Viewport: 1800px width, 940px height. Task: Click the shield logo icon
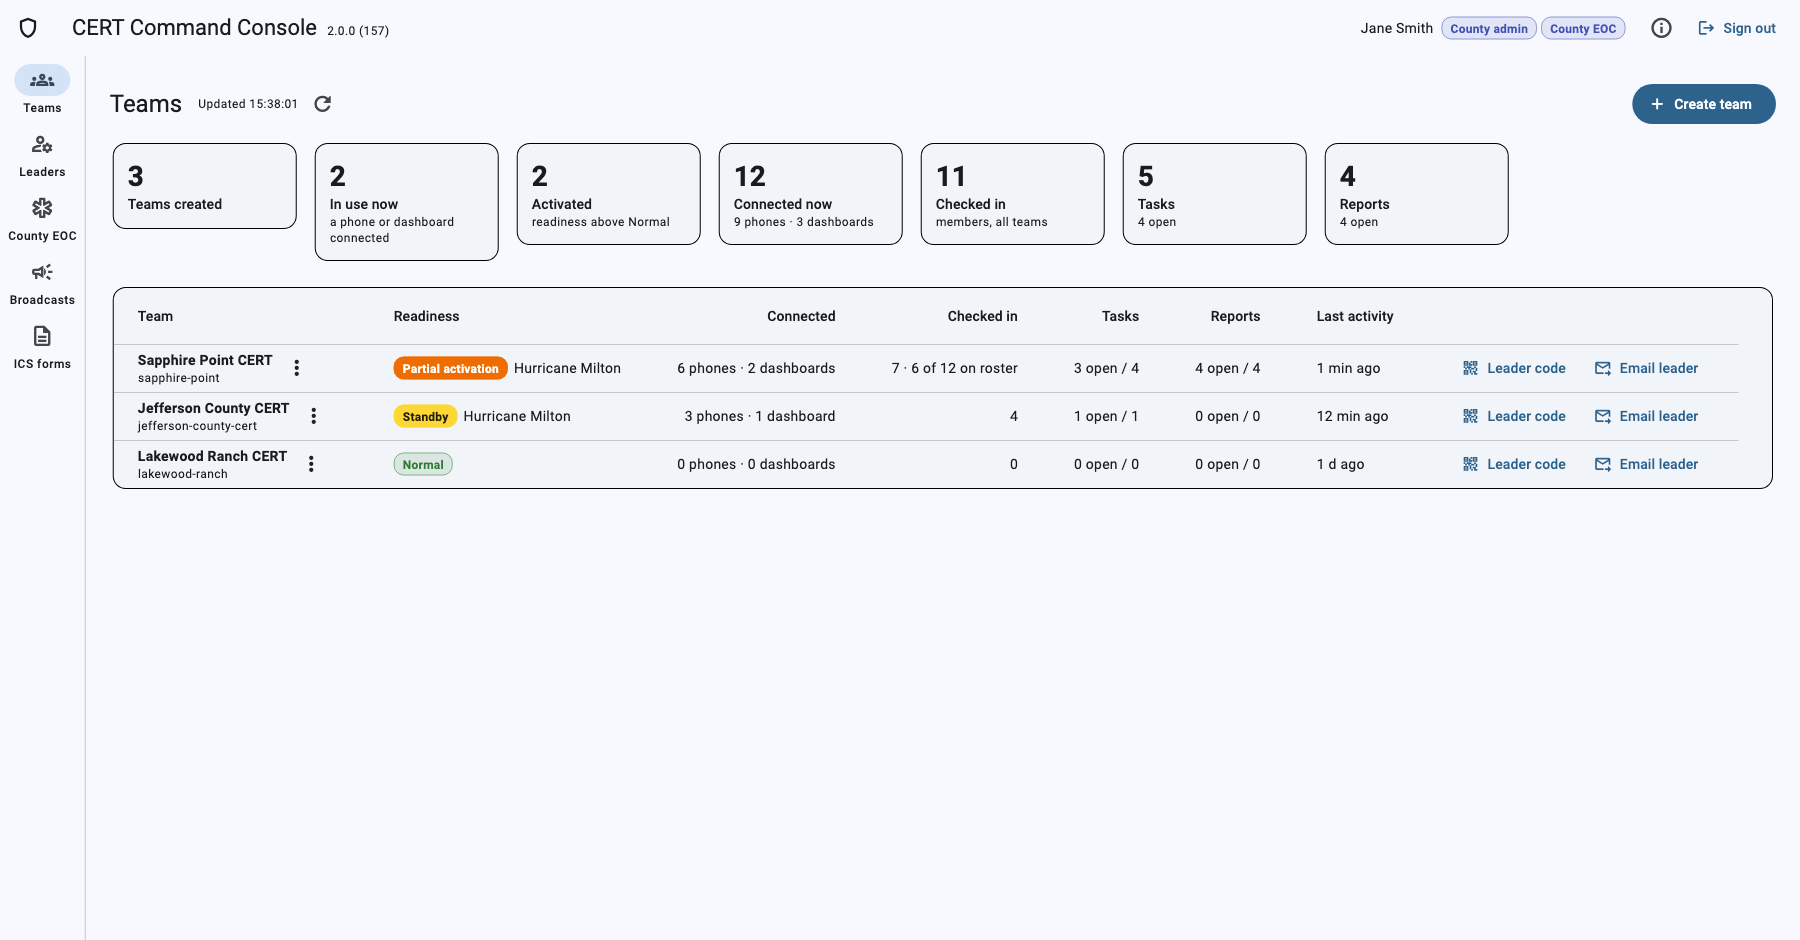(28, 28)
